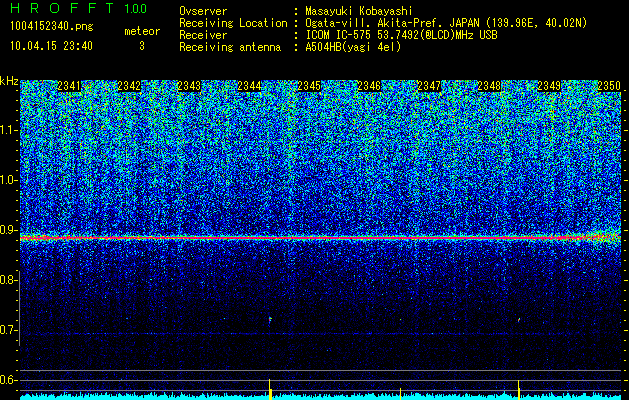Click the 0.7 kHz axis label
The height and width of the screenshot is (400, 629).
pyautogui.click(x=9, y=330)
